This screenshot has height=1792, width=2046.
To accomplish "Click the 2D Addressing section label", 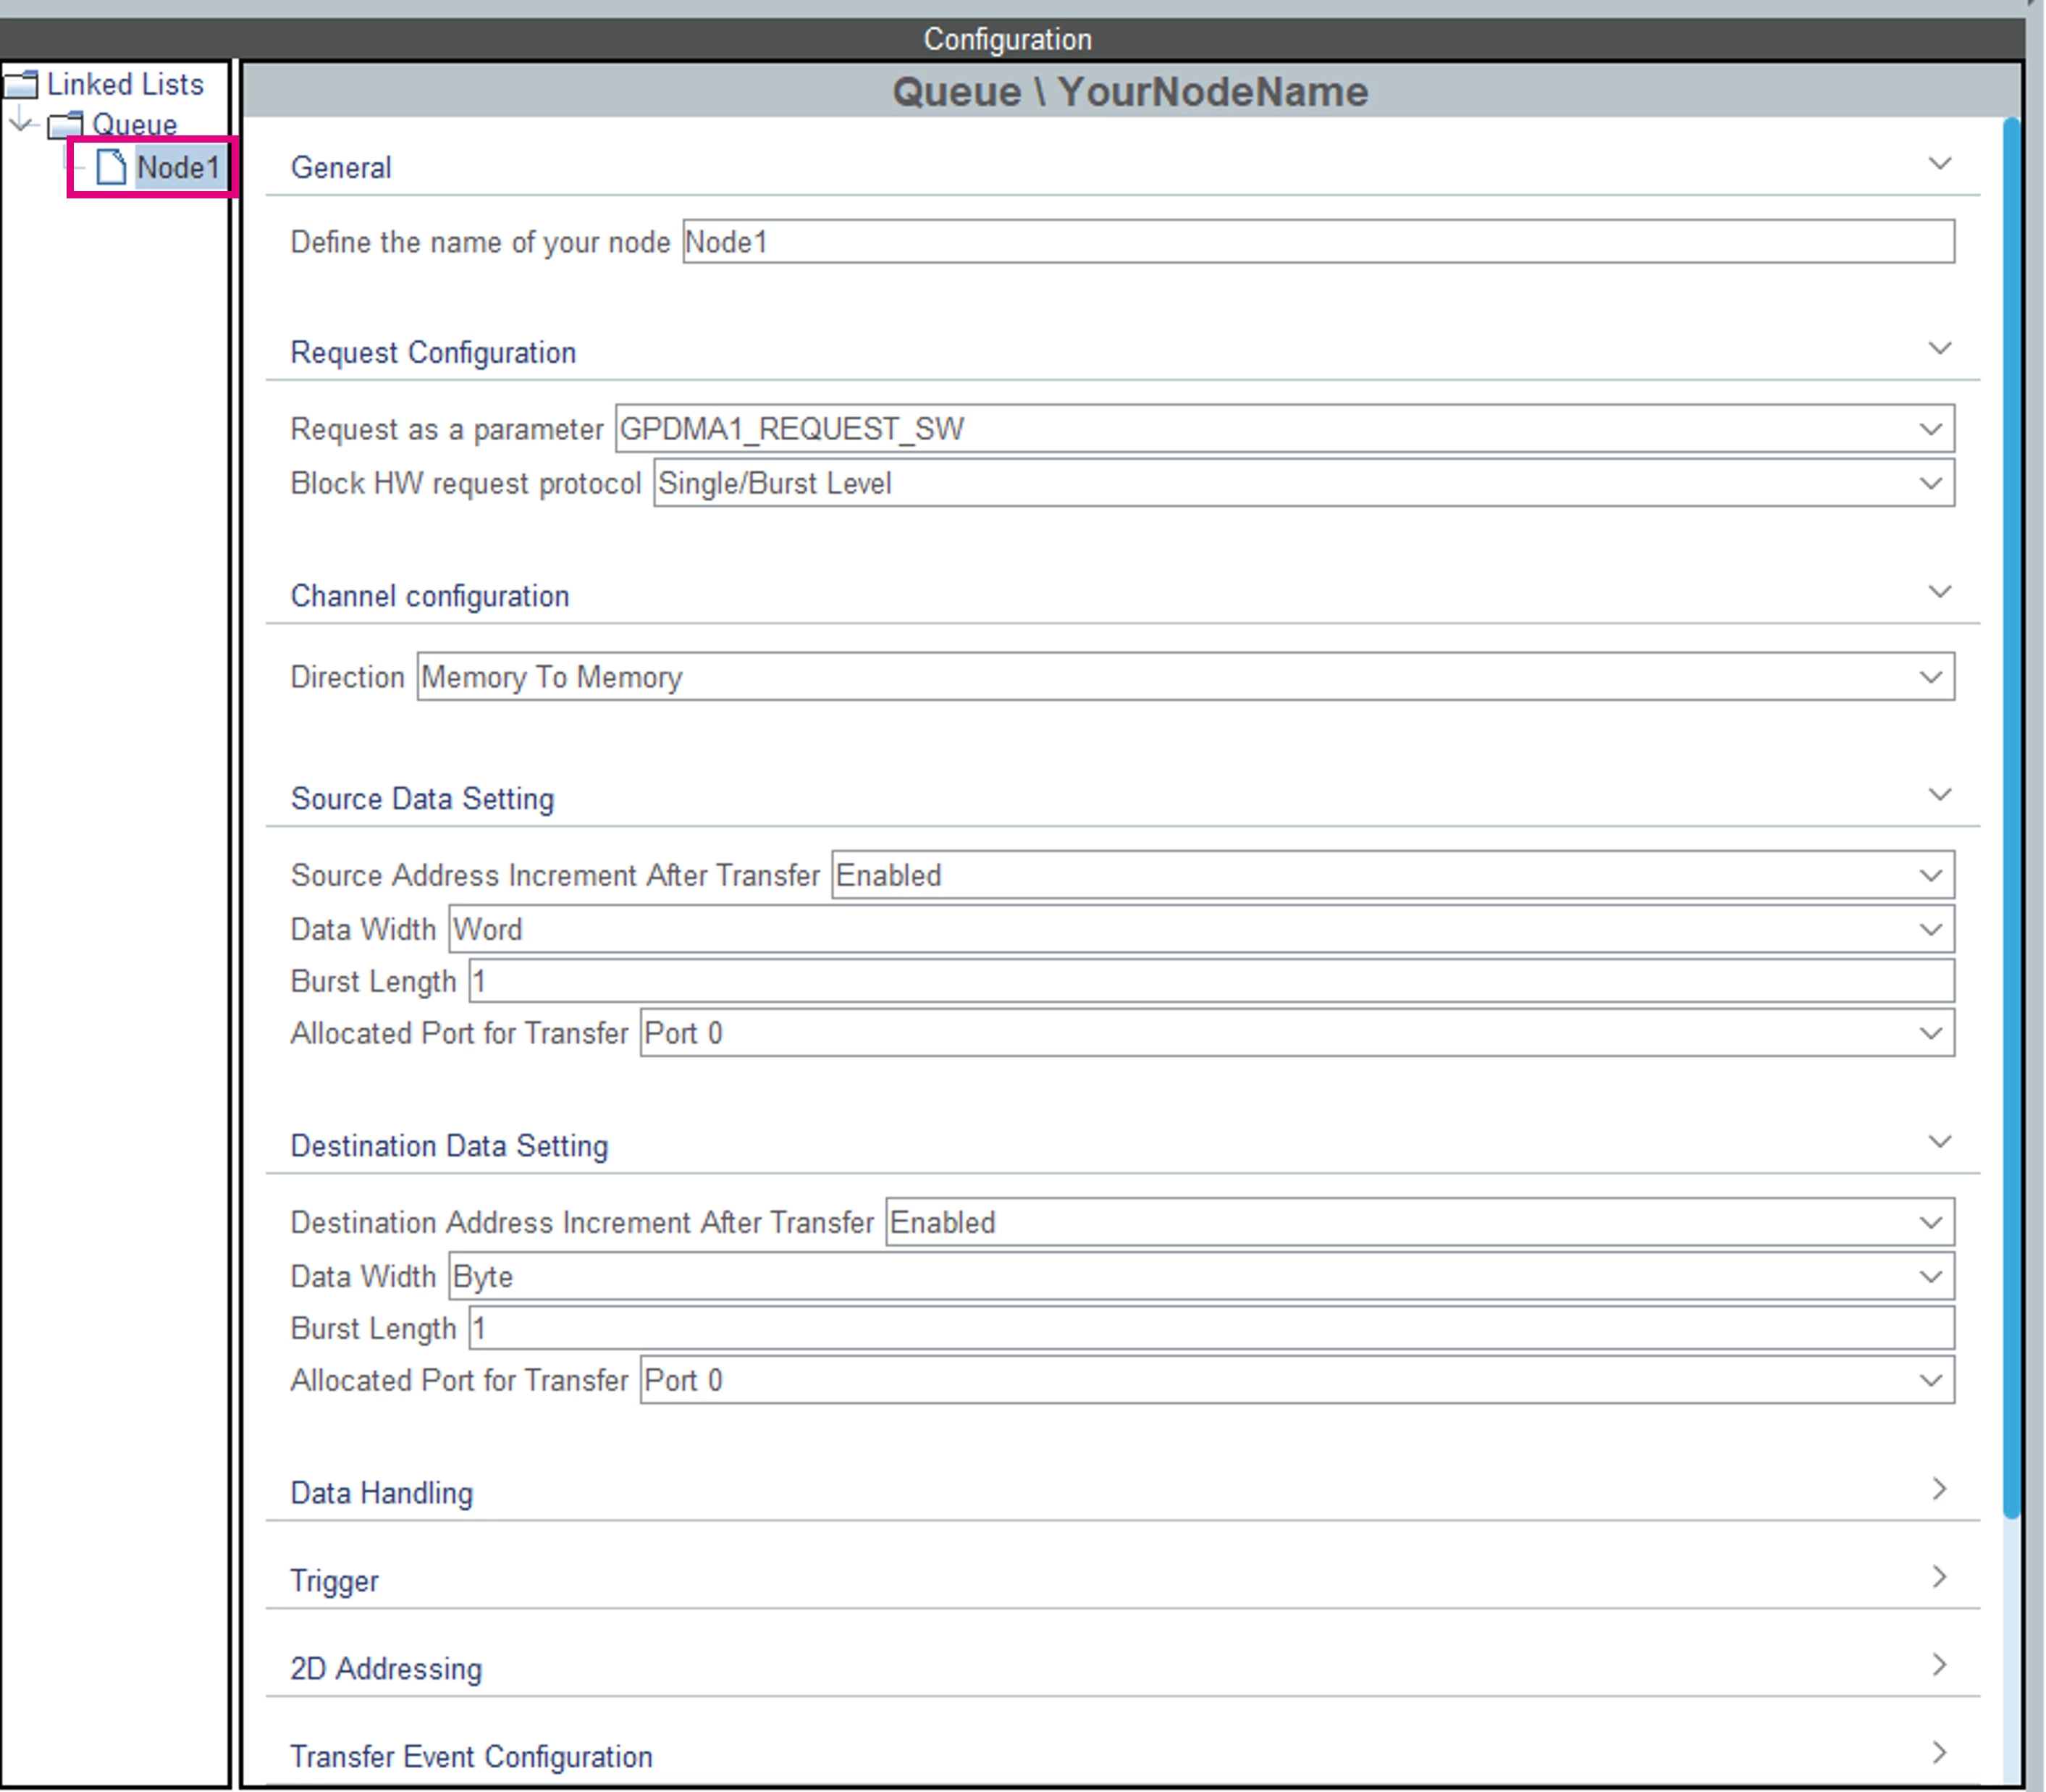I will tap(386, 1669).
